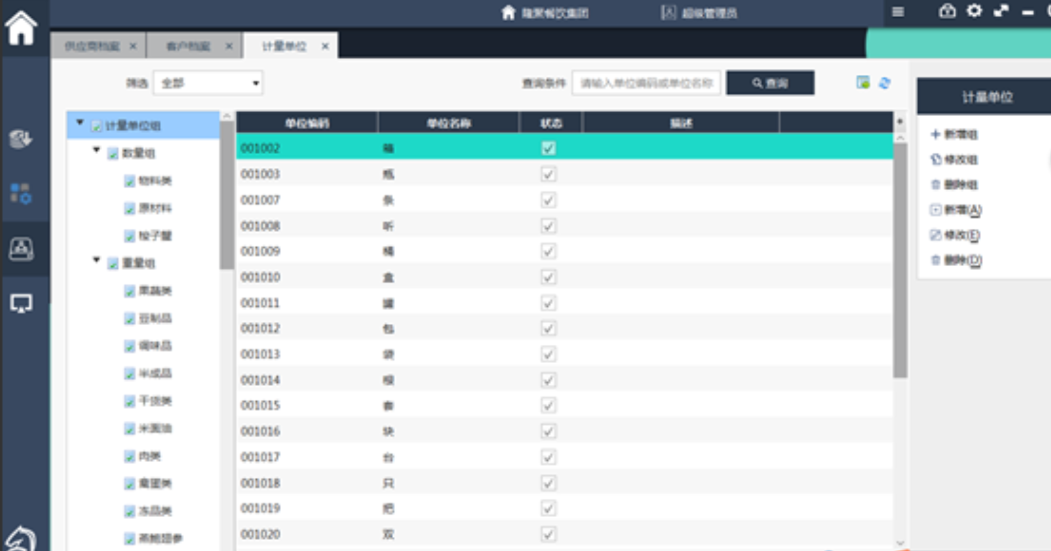
Task: Open the database import sidebar icon
Action: 21,139
